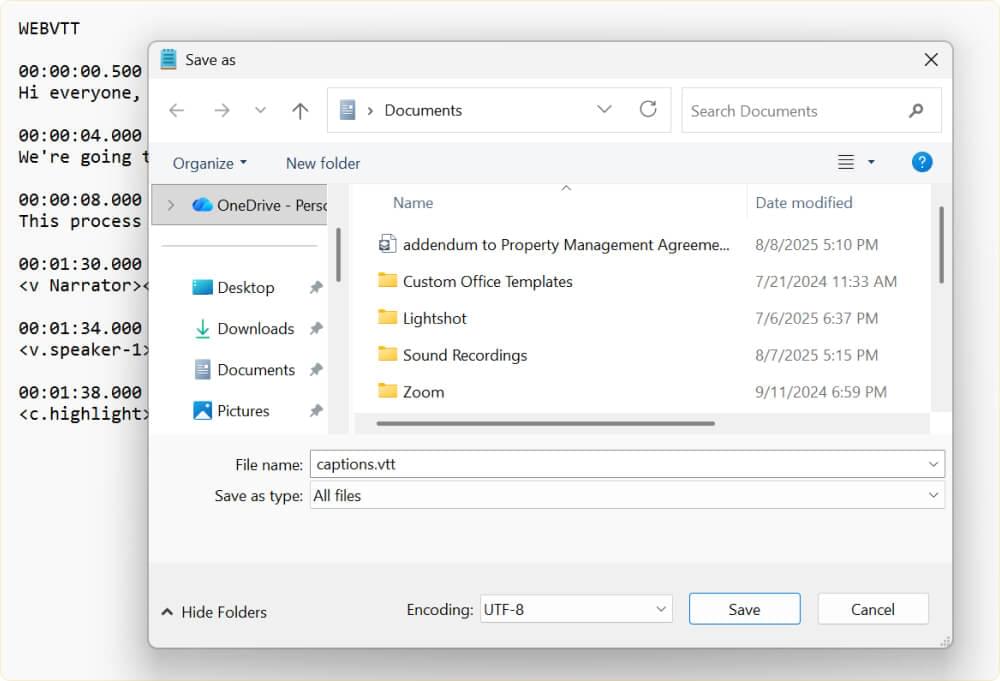Unpin Pictures from quick access
The height and width of the screenshot is (681, 1000).
click(314, 410)
